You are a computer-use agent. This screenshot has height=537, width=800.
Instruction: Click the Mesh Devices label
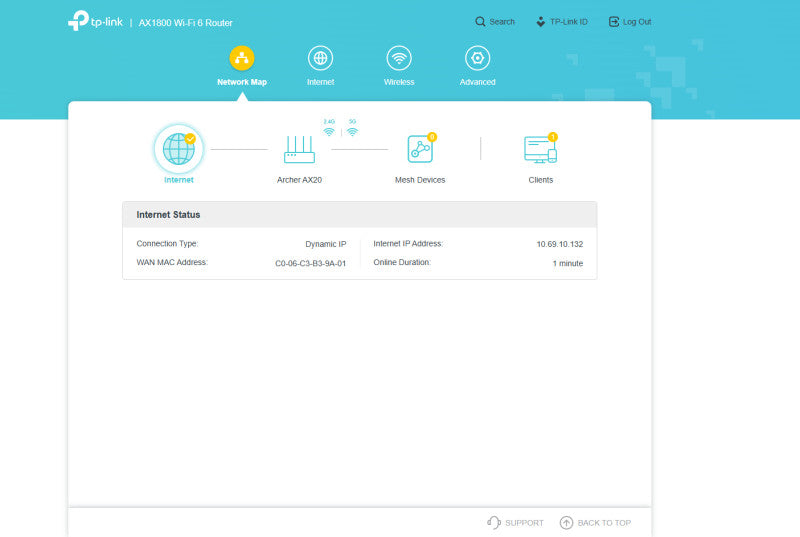pos(420,180)
